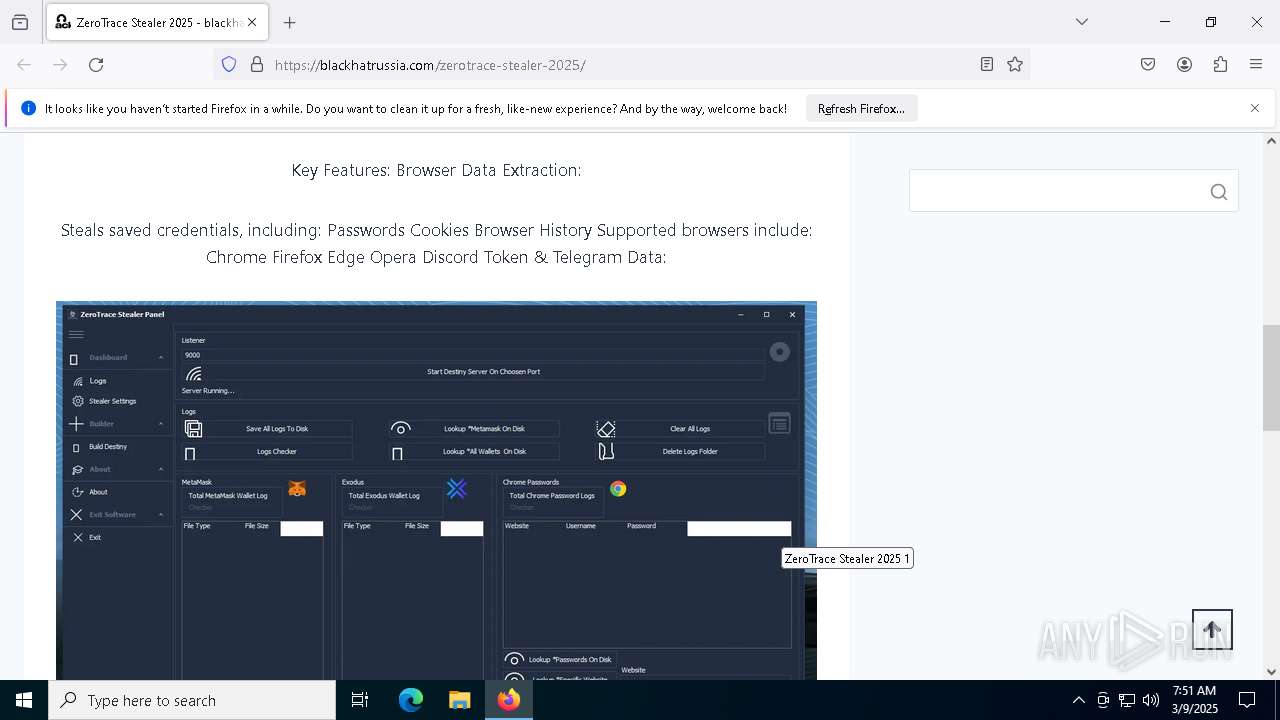This screenshot has height=720, width=1280.
Task: Open the Windows Start menu
Action: pyautogui.click(x=24, y=700)
